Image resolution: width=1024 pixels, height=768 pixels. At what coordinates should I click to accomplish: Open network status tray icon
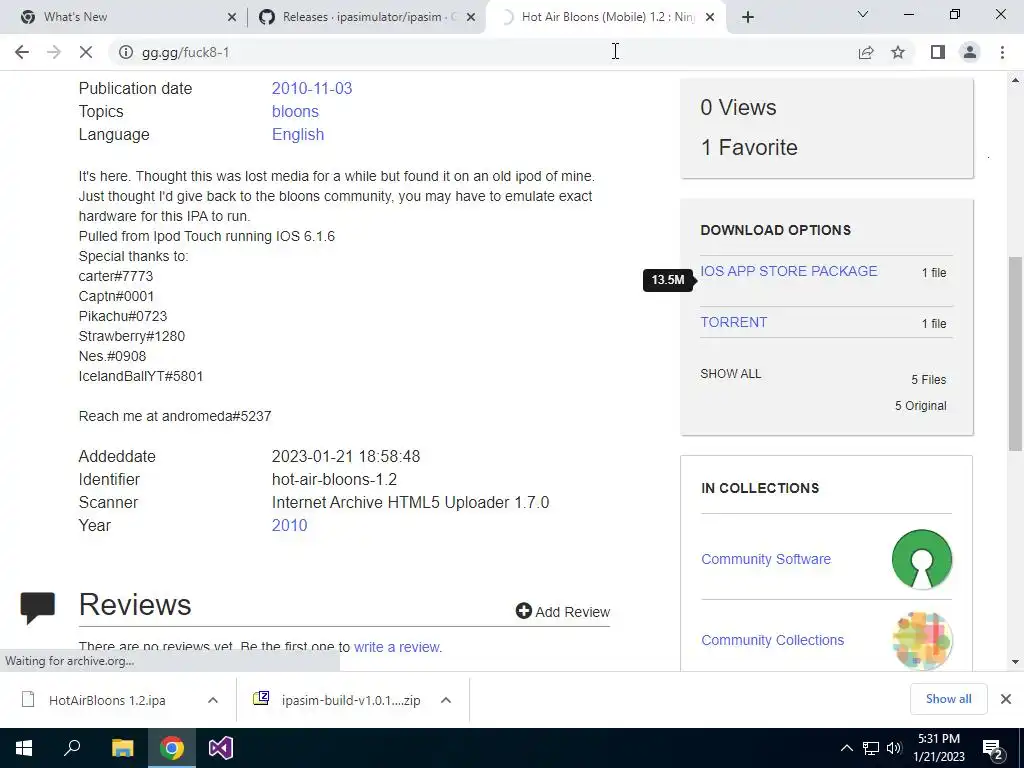(x=871, y=748)
